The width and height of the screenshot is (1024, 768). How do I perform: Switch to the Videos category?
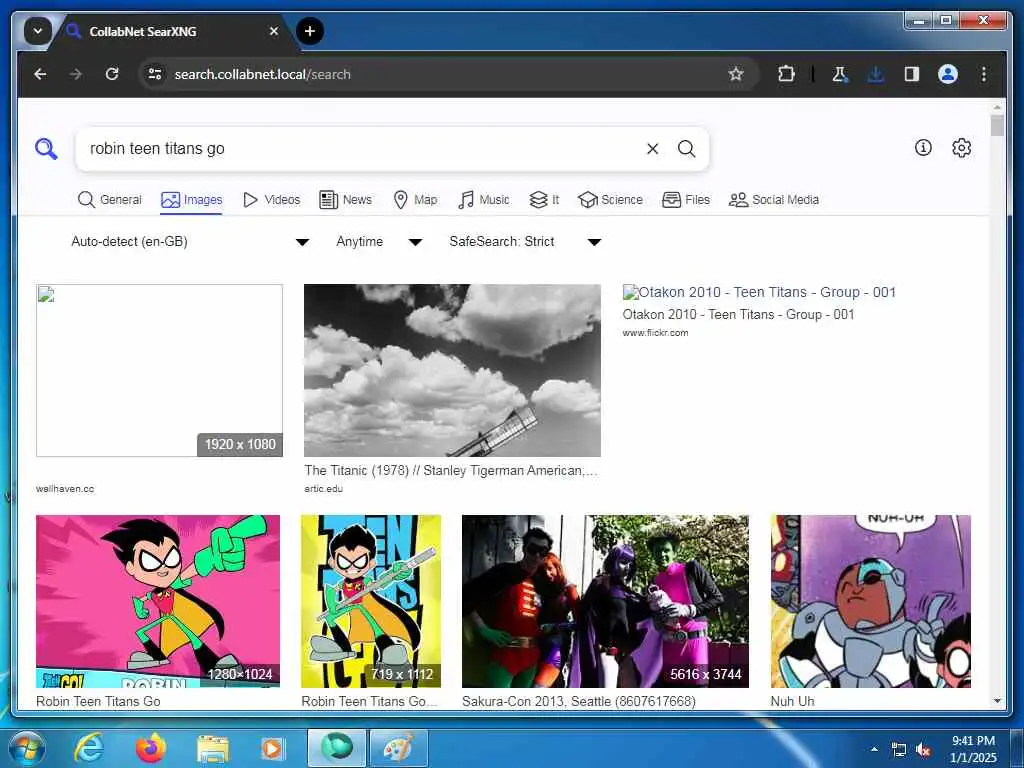[x=272, y=200]
